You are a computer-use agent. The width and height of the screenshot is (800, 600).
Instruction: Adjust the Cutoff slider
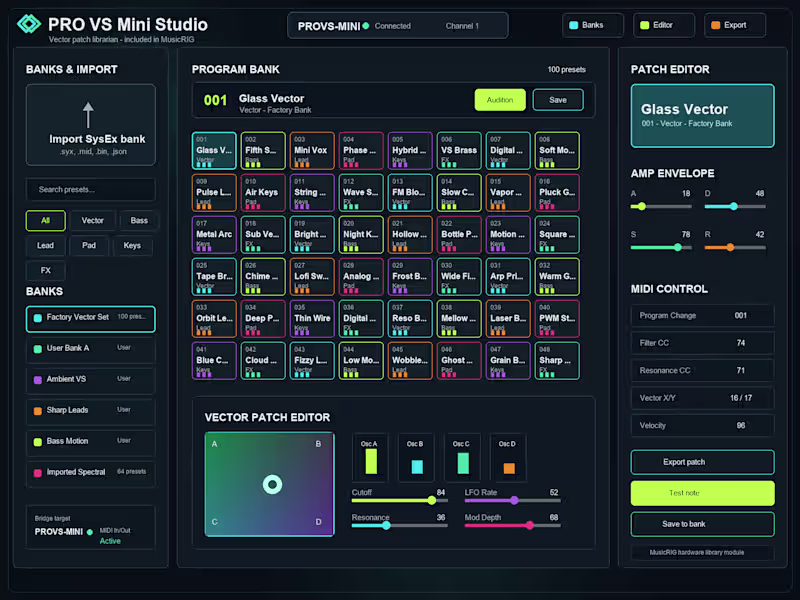[x=399, y=501]
